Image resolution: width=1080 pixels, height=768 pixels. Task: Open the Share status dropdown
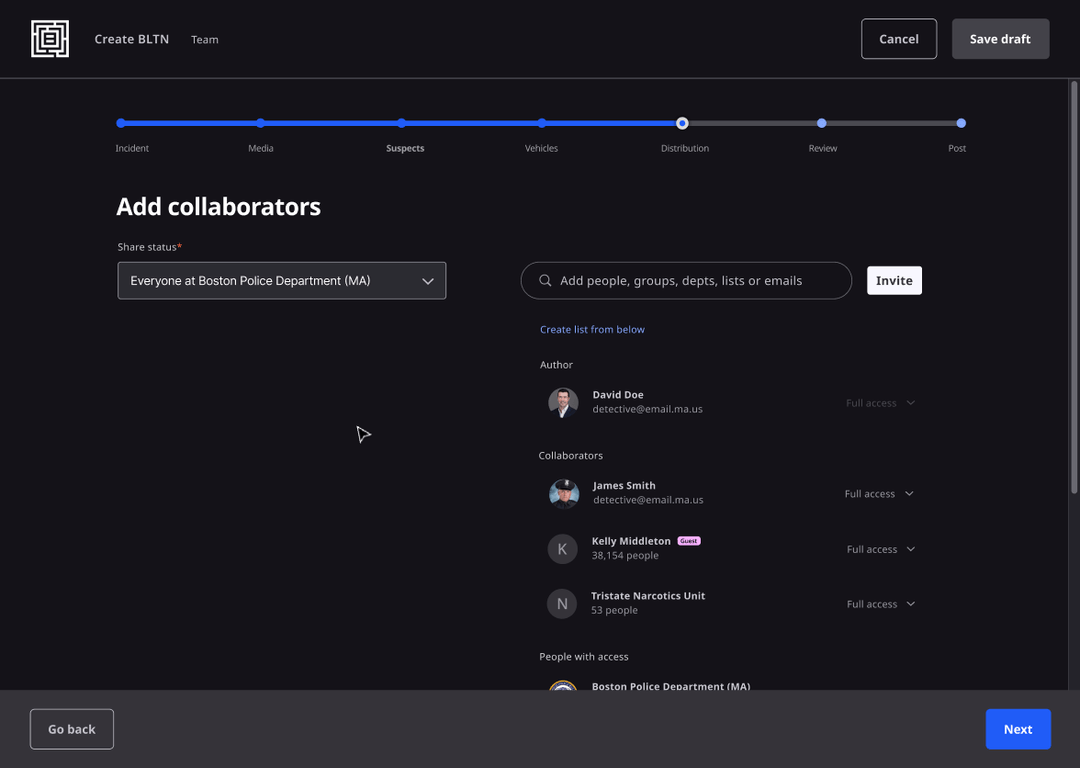pos(281,280)
